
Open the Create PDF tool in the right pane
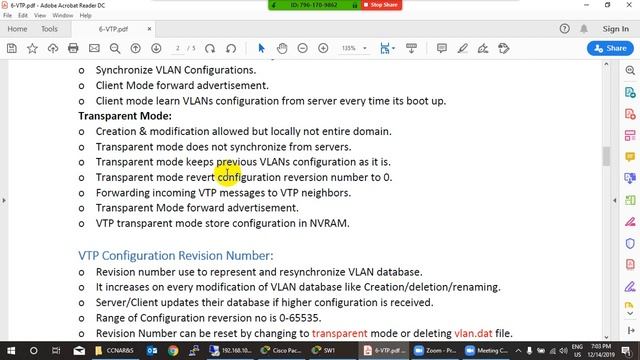630,114
